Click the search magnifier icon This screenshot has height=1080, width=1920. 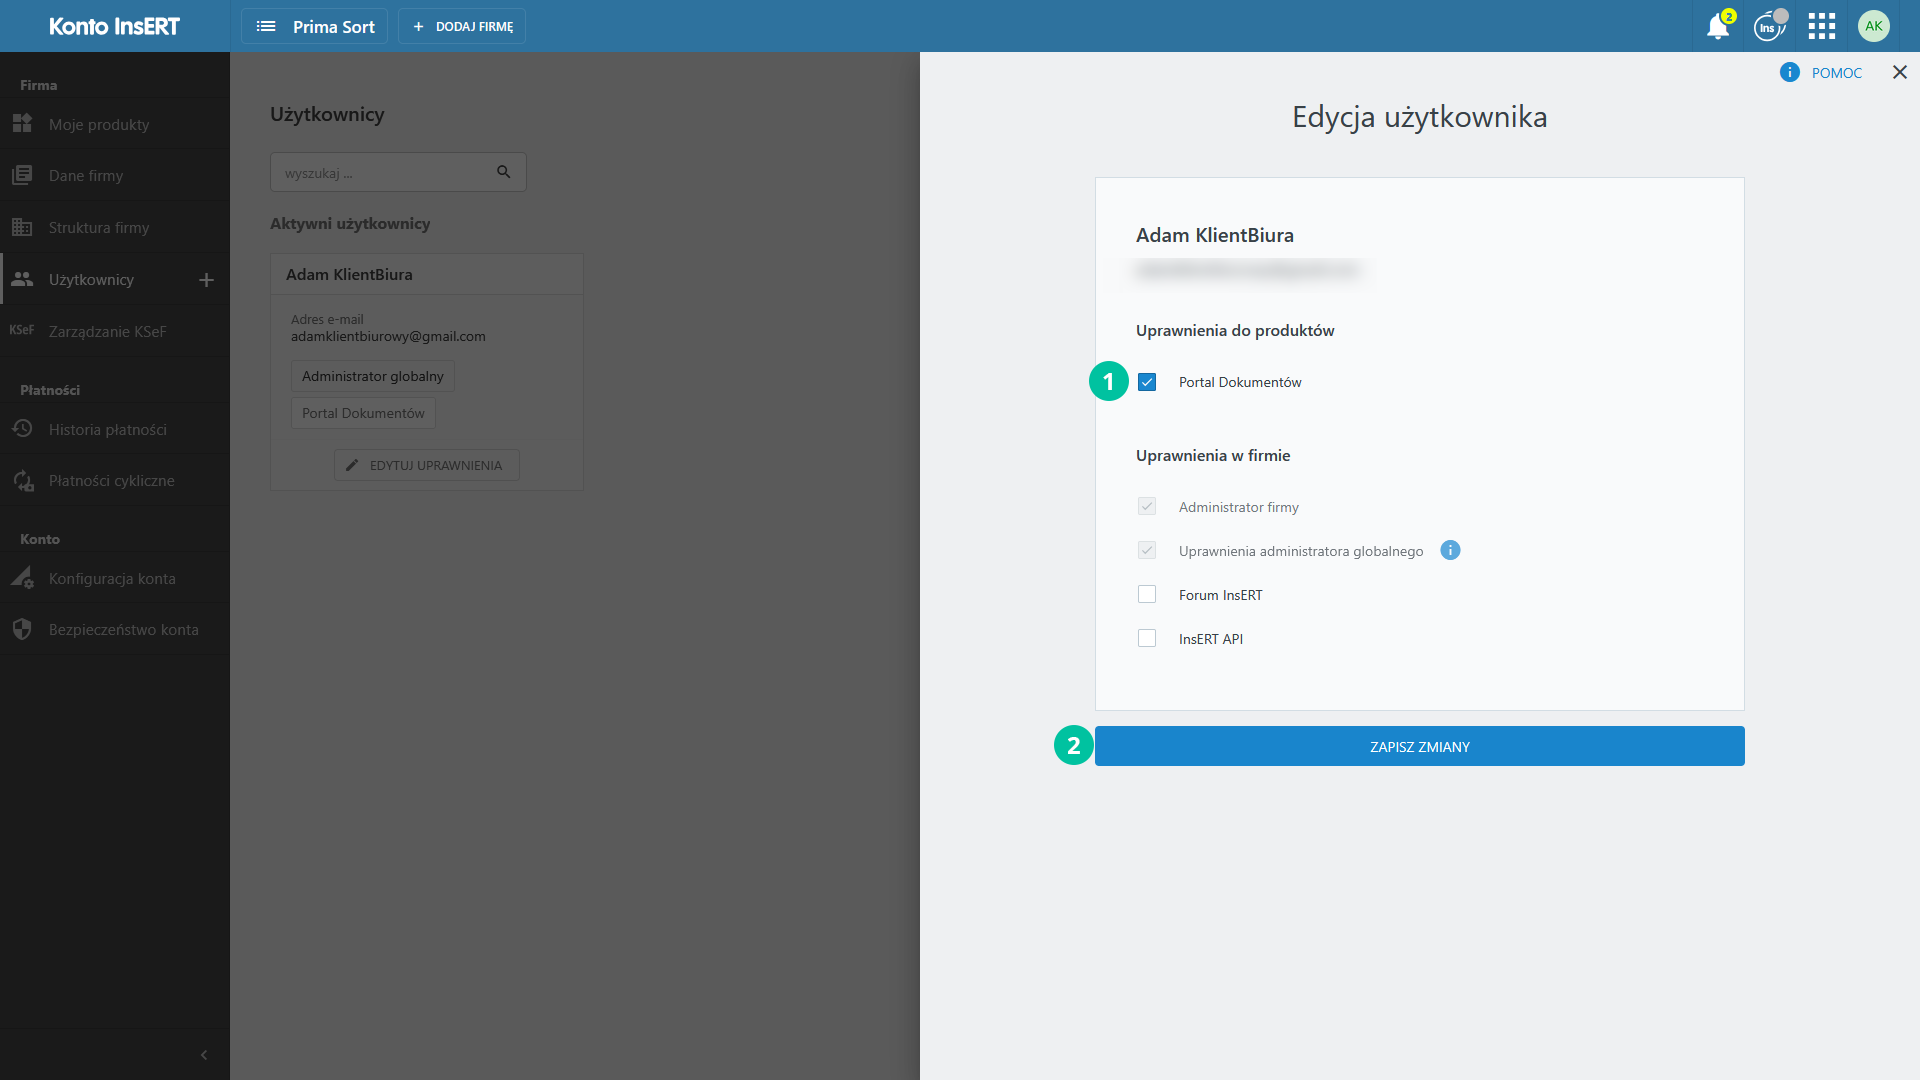click(x=504, y=172)
